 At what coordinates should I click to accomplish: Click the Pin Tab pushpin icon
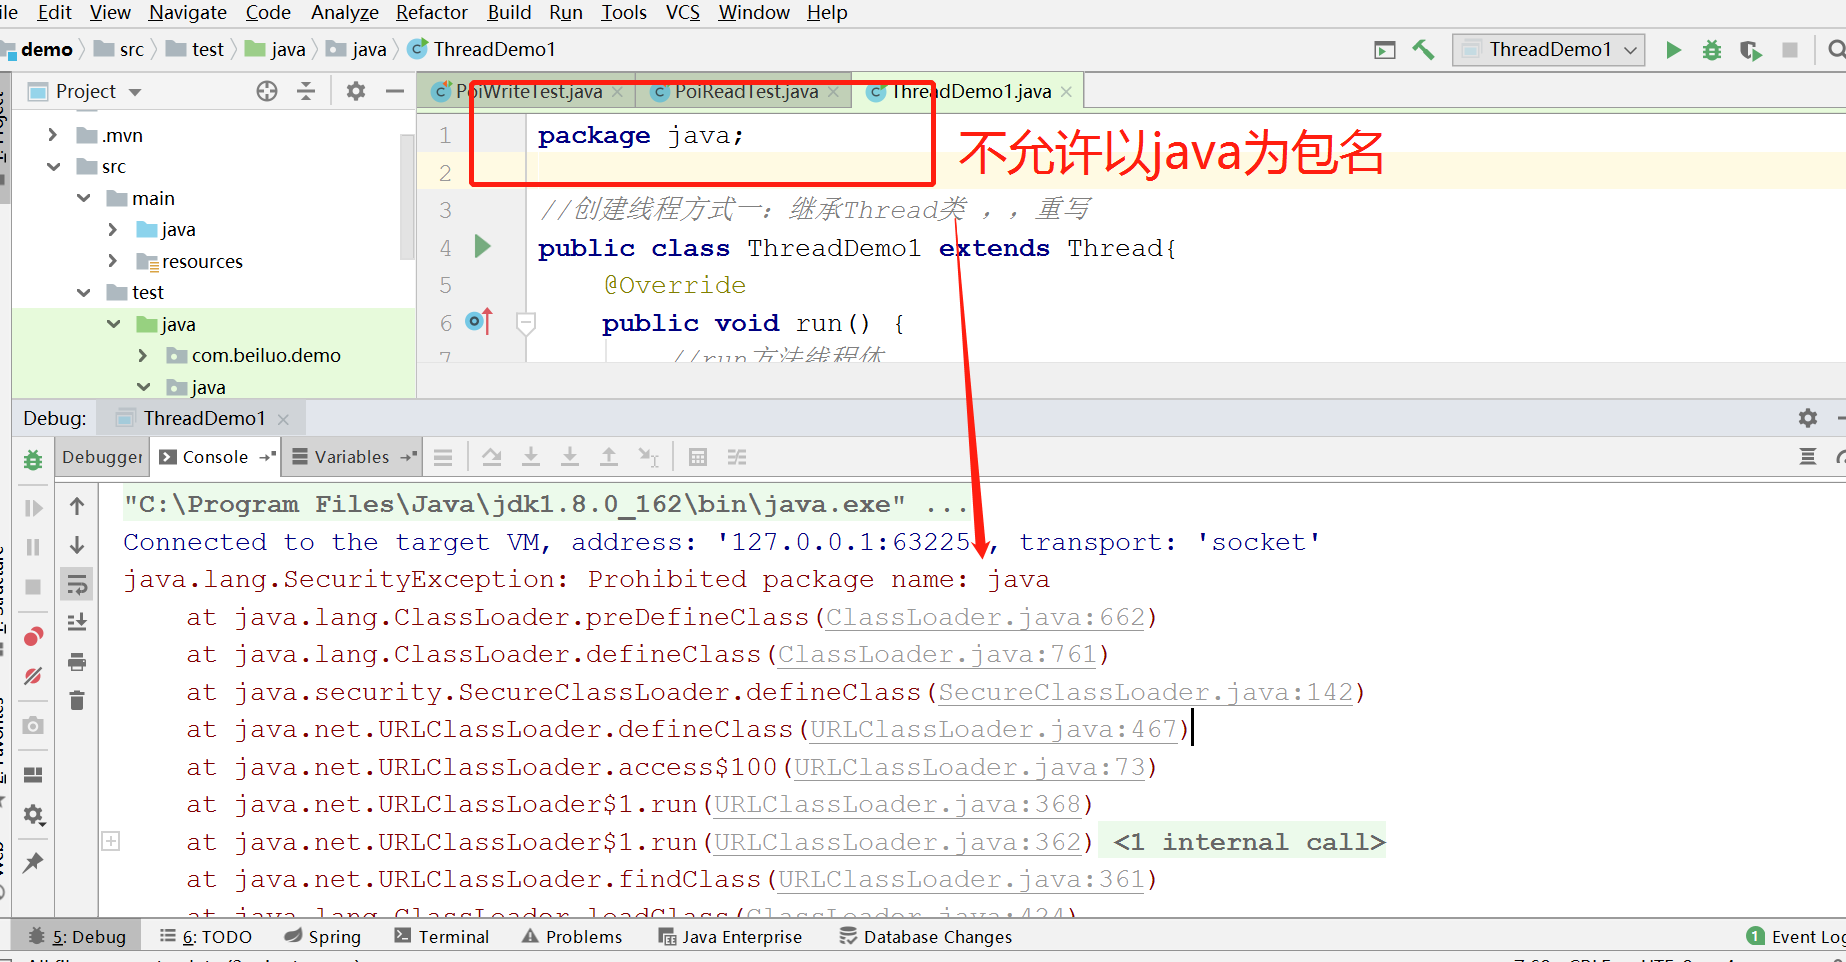click(33, 862)
